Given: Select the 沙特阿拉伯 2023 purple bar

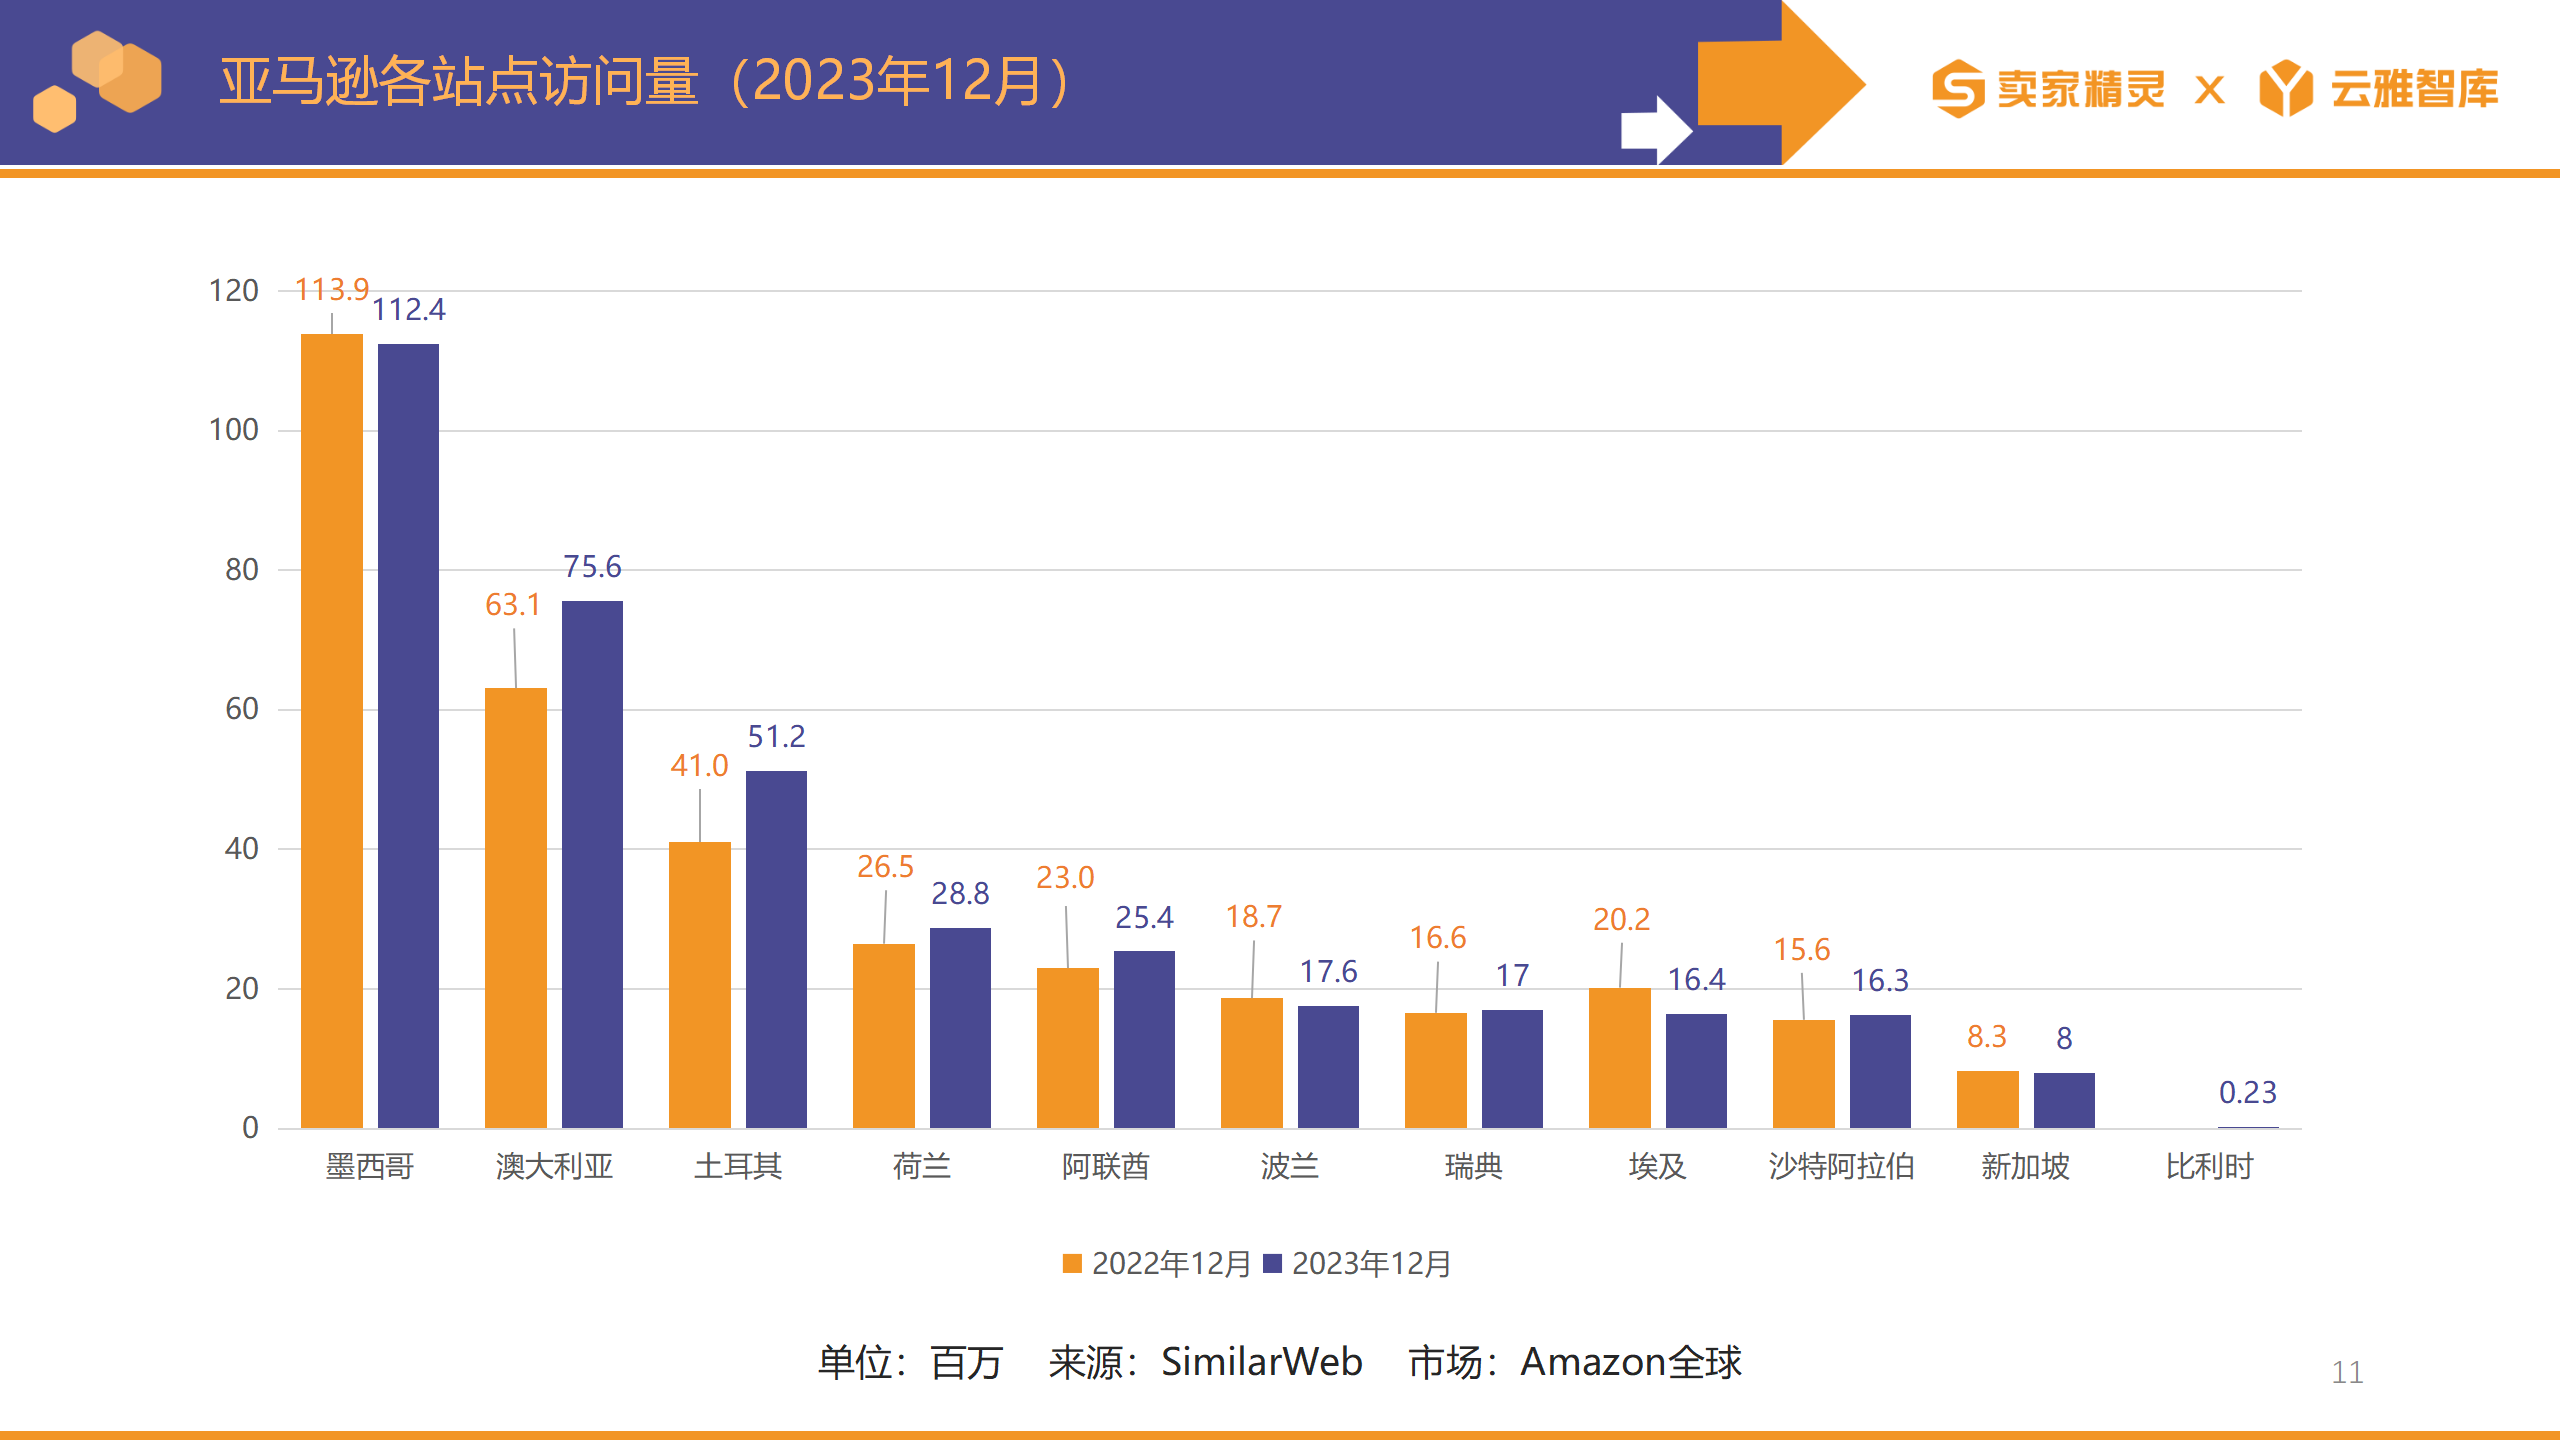Looking at the screenshot, I should [x=1880, y=1071].
